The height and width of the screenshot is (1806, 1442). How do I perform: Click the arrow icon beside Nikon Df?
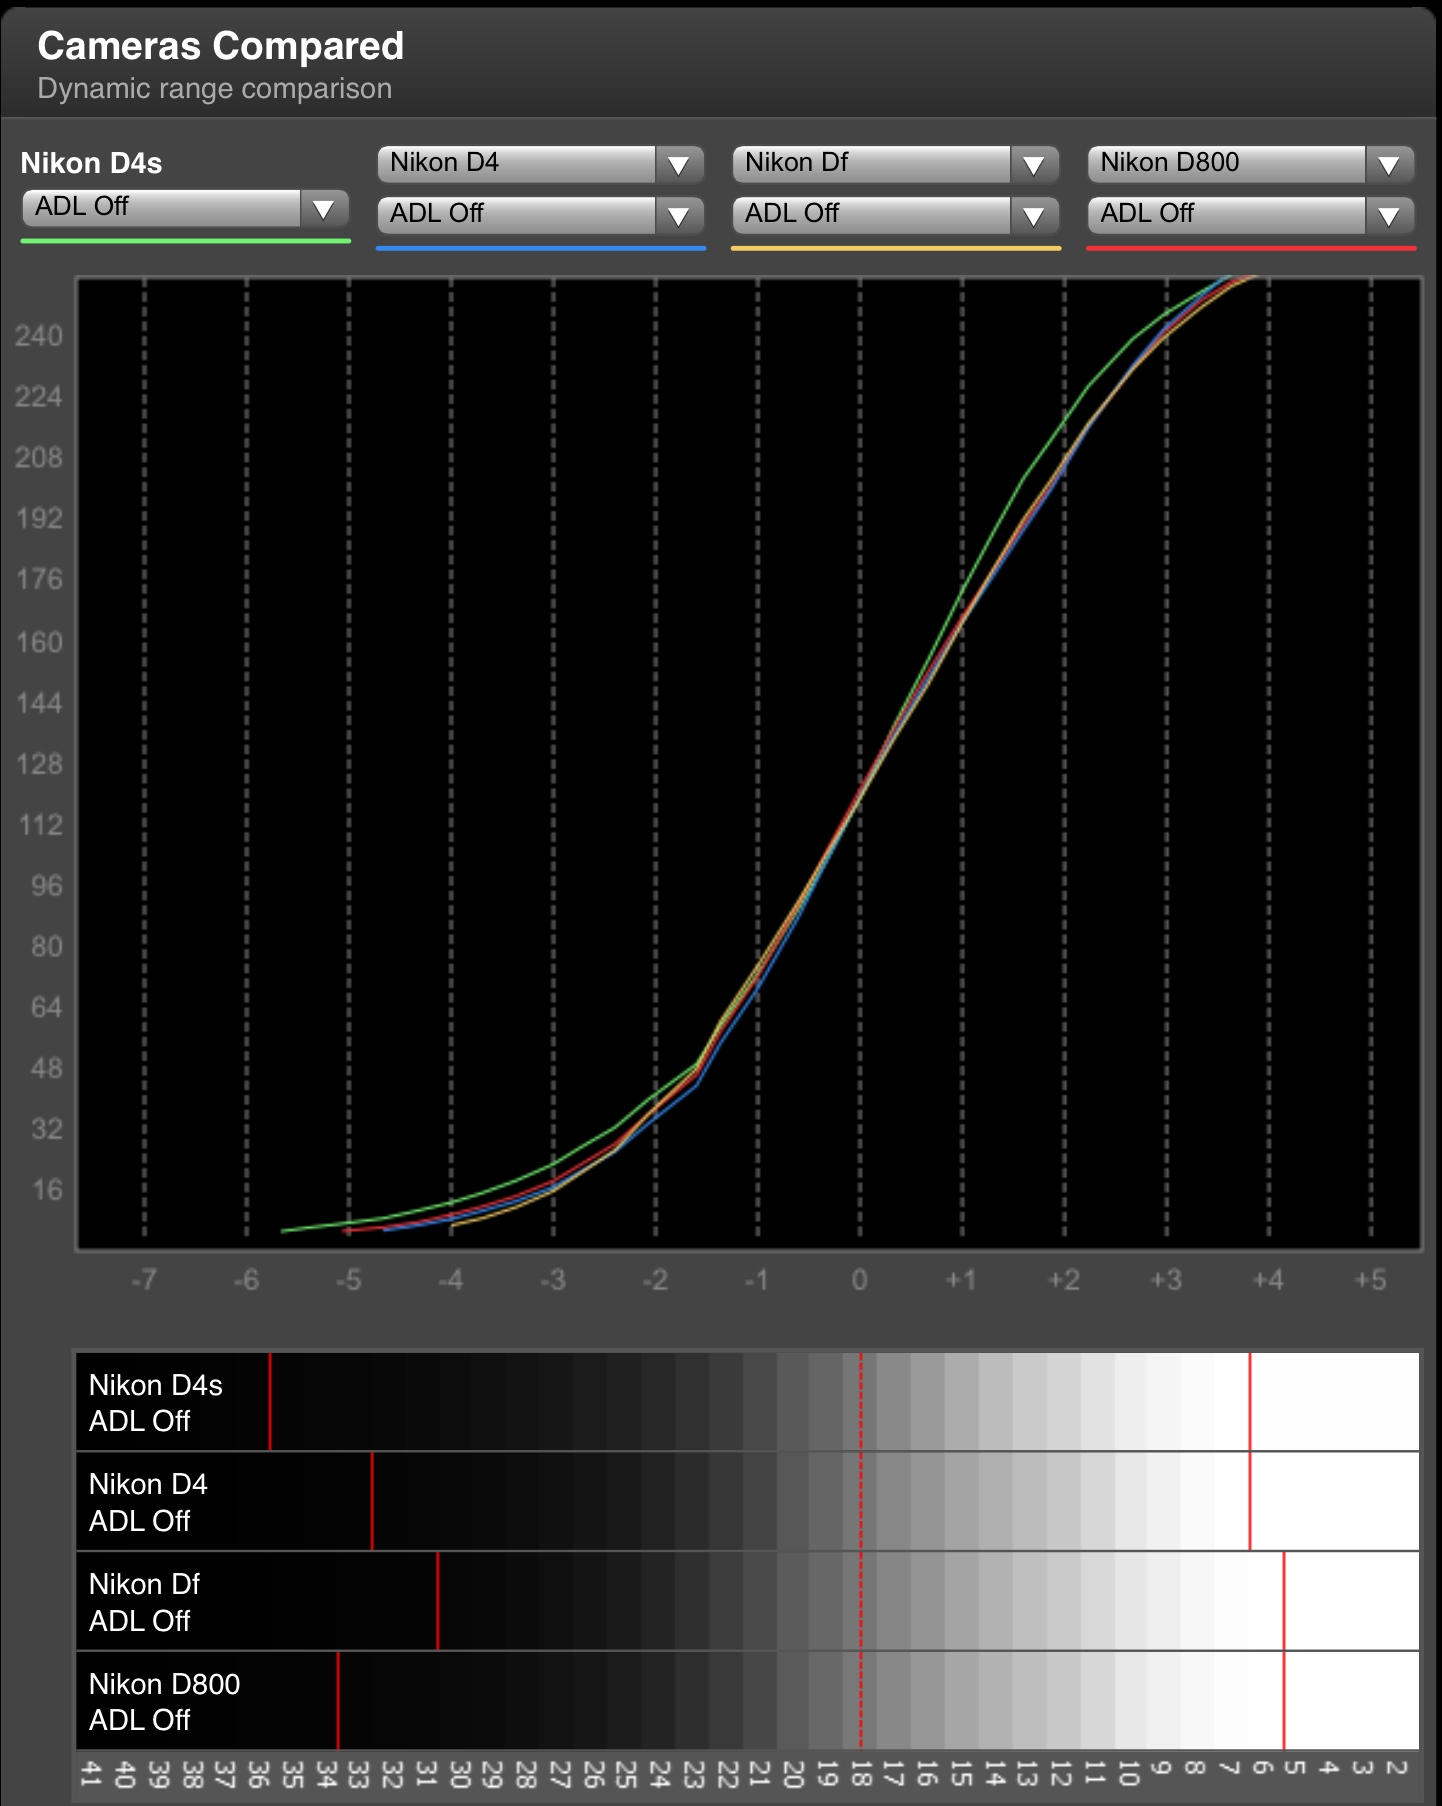point(1033,165)
